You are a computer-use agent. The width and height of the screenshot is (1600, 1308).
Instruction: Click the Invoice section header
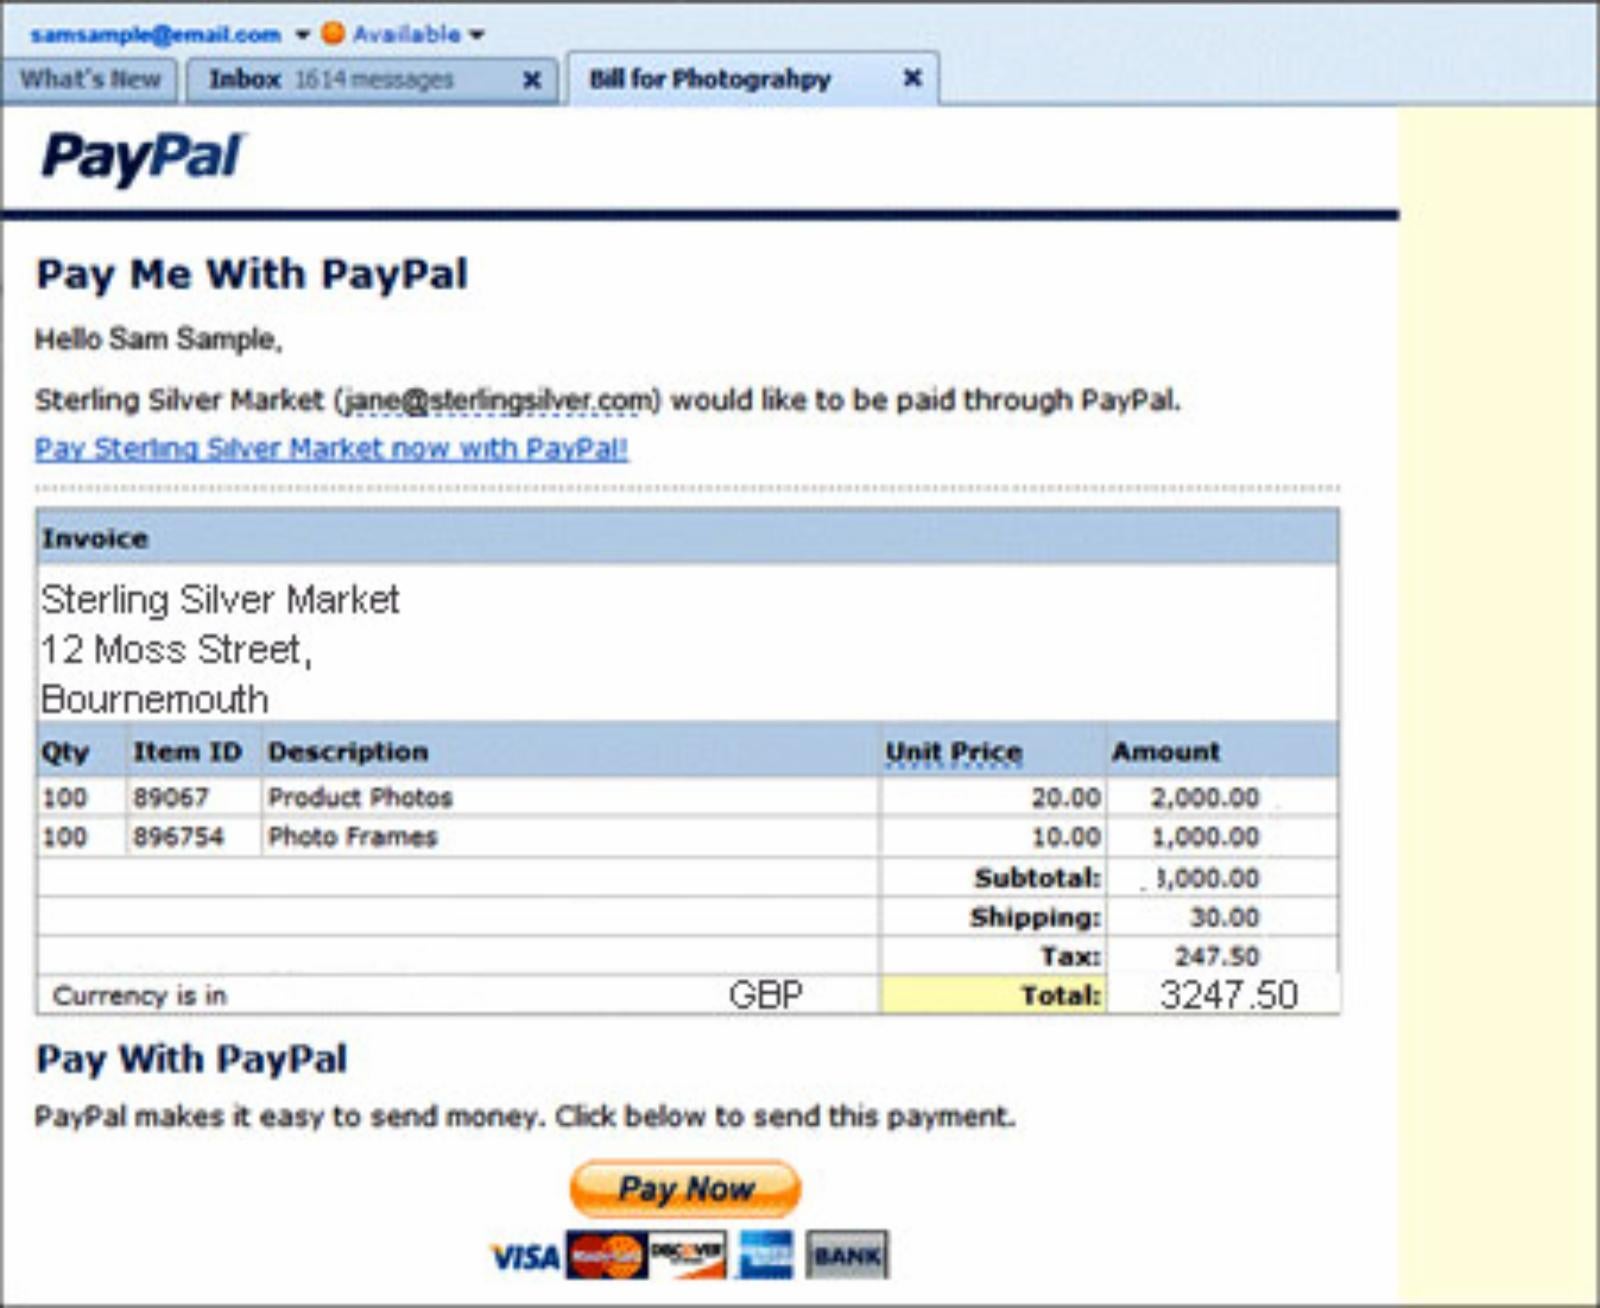(687, 538)
